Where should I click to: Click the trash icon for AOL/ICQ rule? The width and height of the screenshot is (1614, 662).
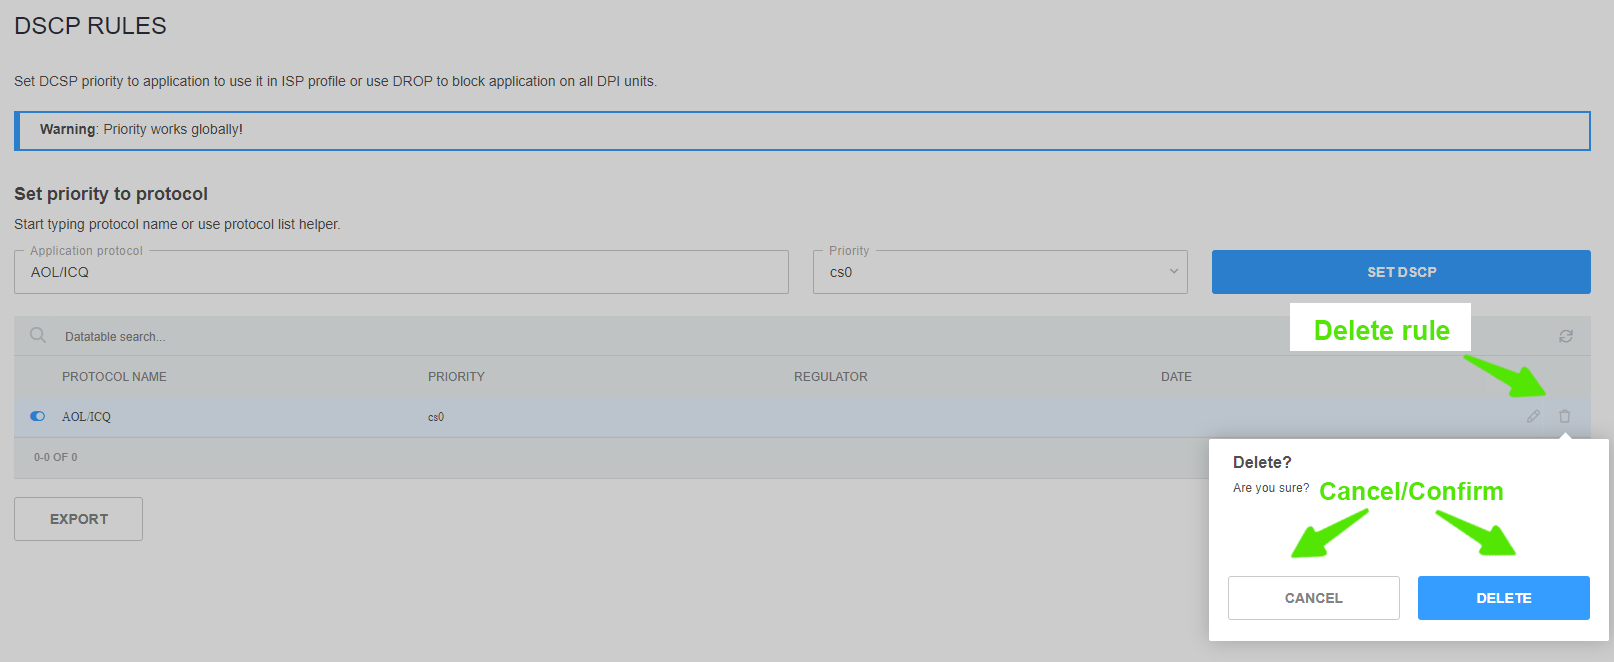(1564, 416)
